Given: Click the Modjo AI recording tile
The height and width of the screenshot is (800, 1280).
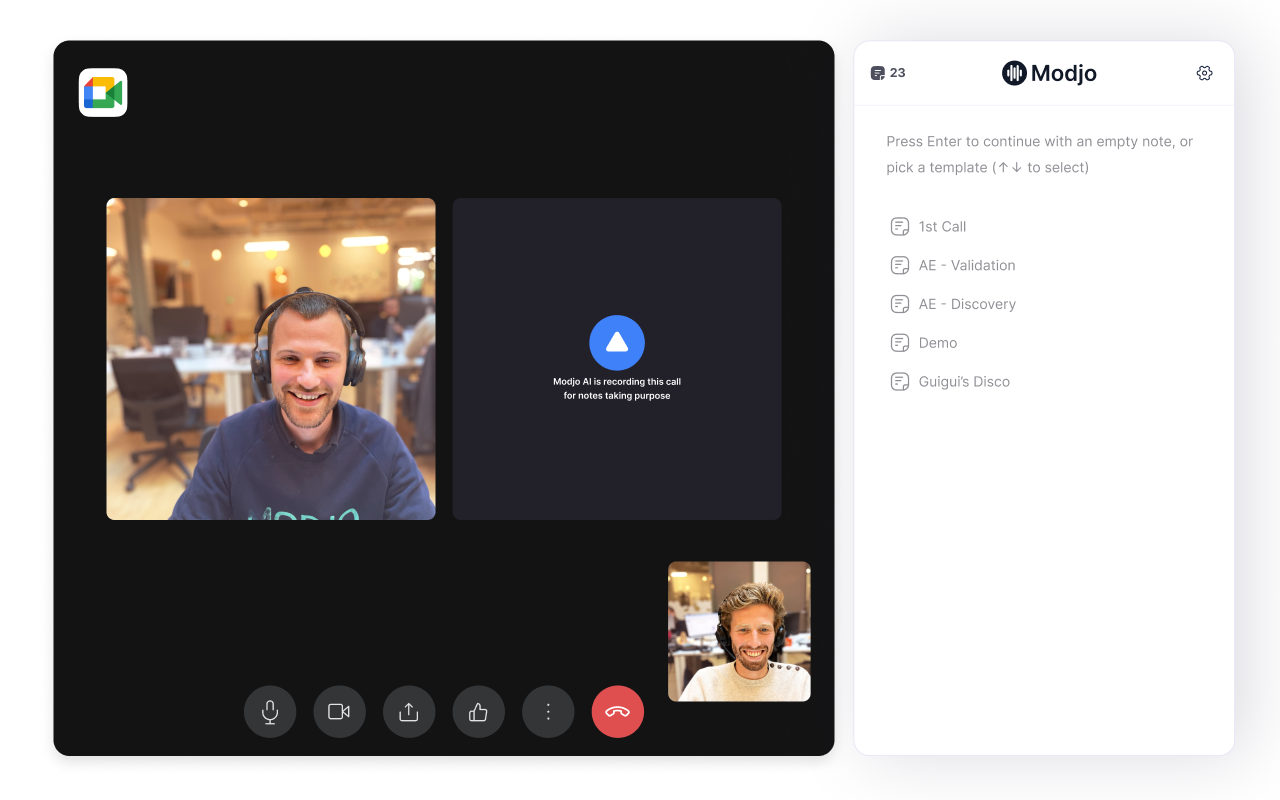Looking at the screenshot, I should click(x=617, y=359).
